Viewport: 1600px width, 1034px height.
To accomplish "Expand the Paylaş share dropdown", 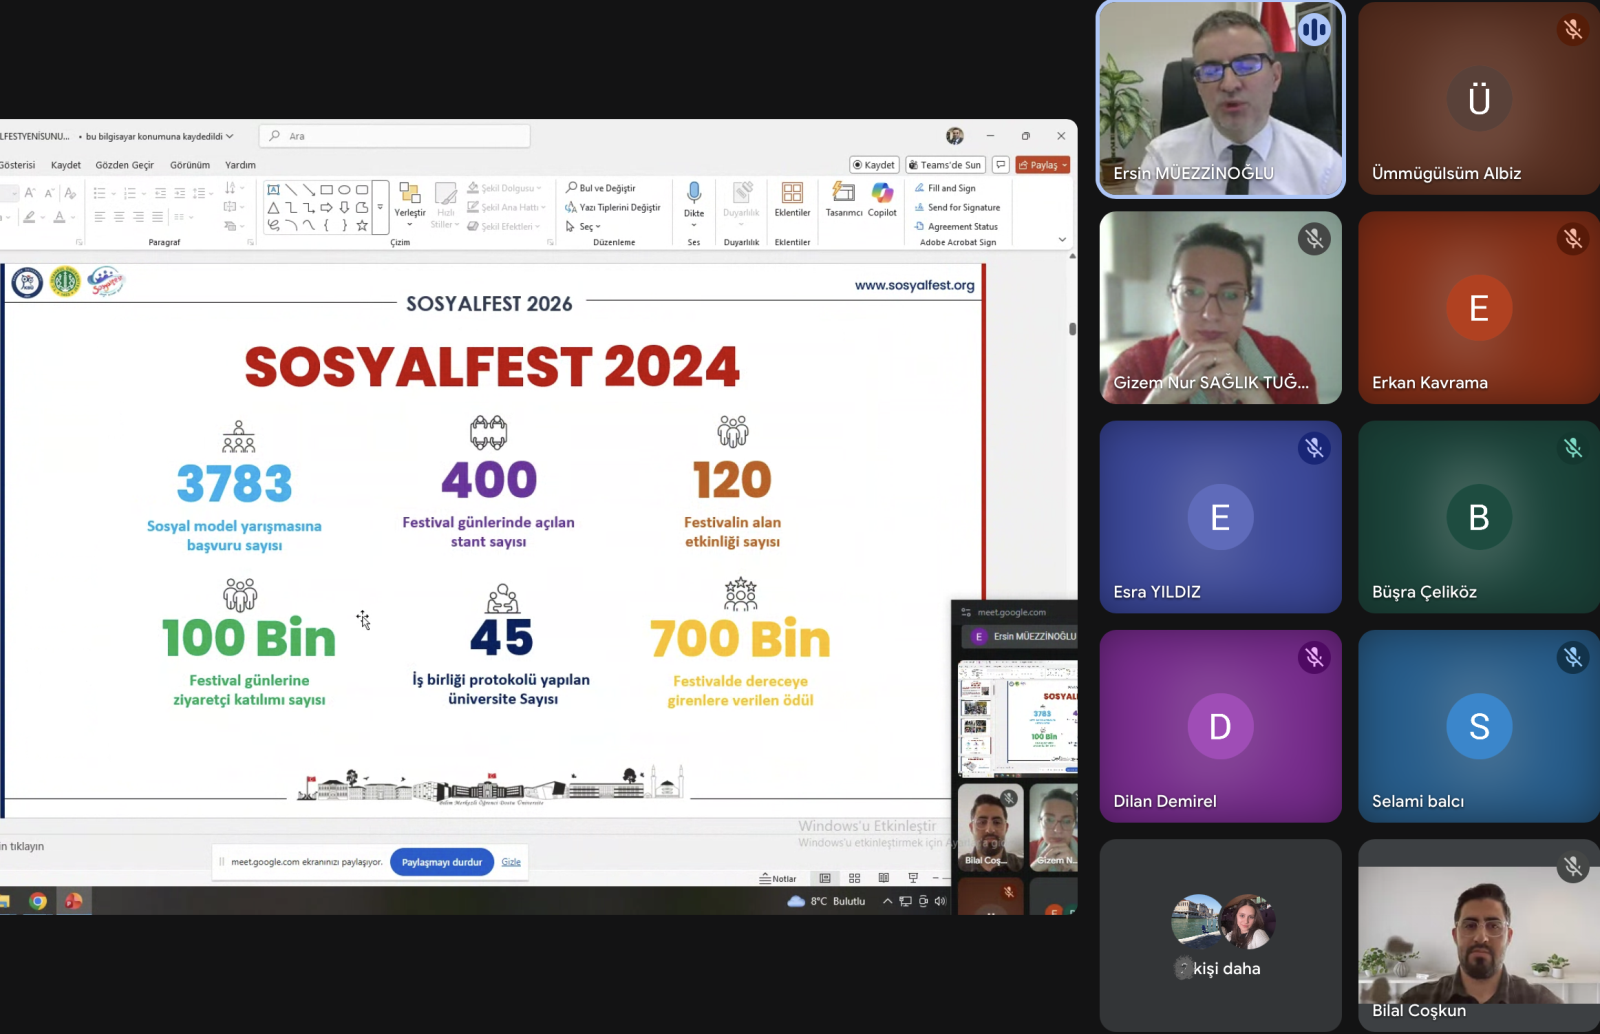I will coord(1065,165).
